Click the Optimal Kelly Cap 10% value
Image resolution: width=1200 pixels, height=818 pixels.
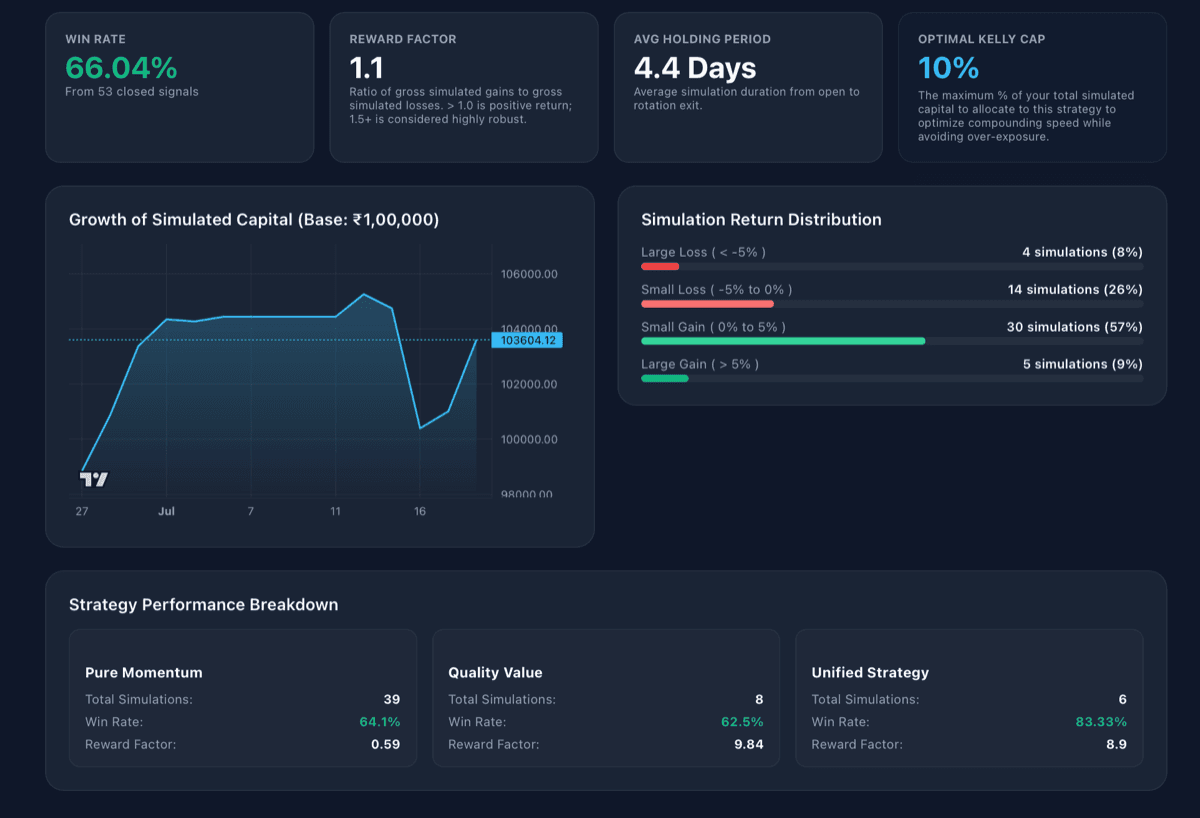click(948, 68)
